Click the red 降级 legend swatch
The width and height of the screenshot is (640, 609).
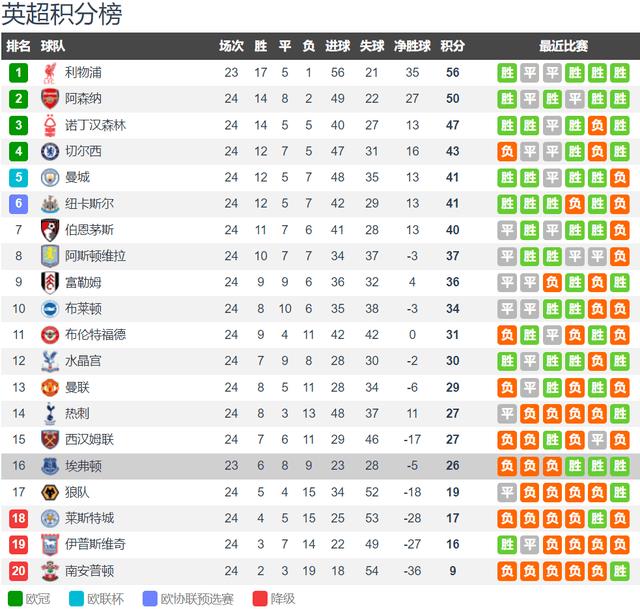point(260,599)
